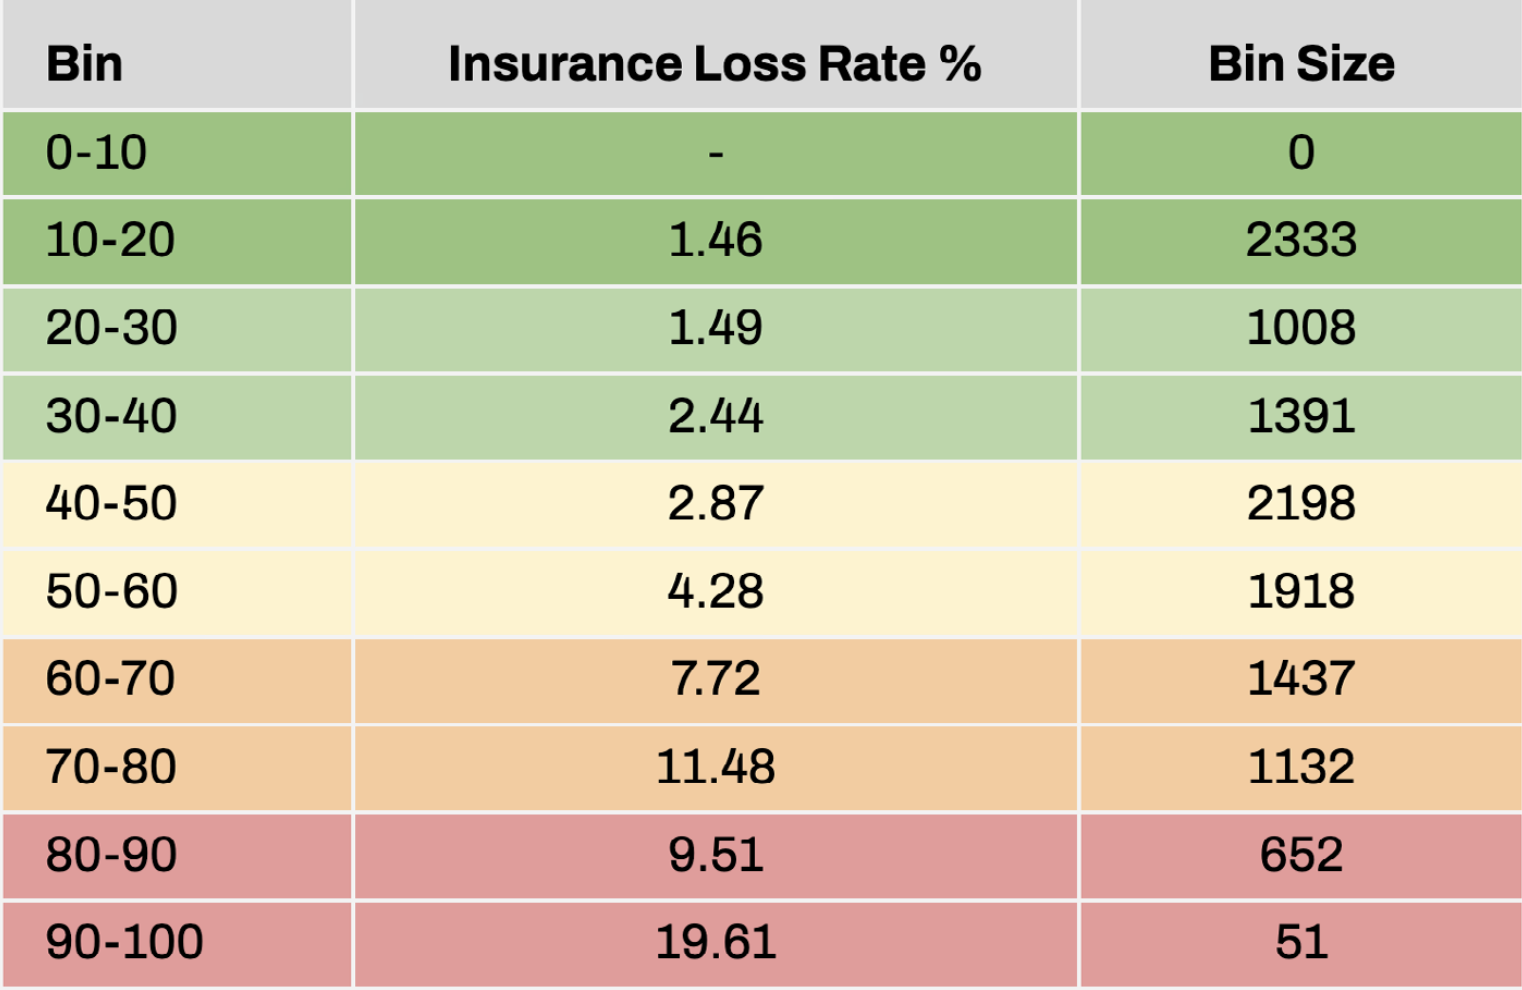Click the 80-90 bin label
This screenshot has height=990, width=1522.
click(x=111, y=855)
